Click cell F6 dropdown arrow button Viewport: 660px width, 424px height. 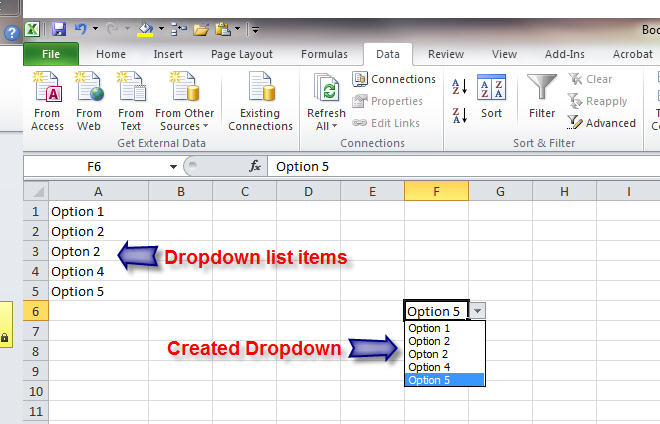(477, 311)
